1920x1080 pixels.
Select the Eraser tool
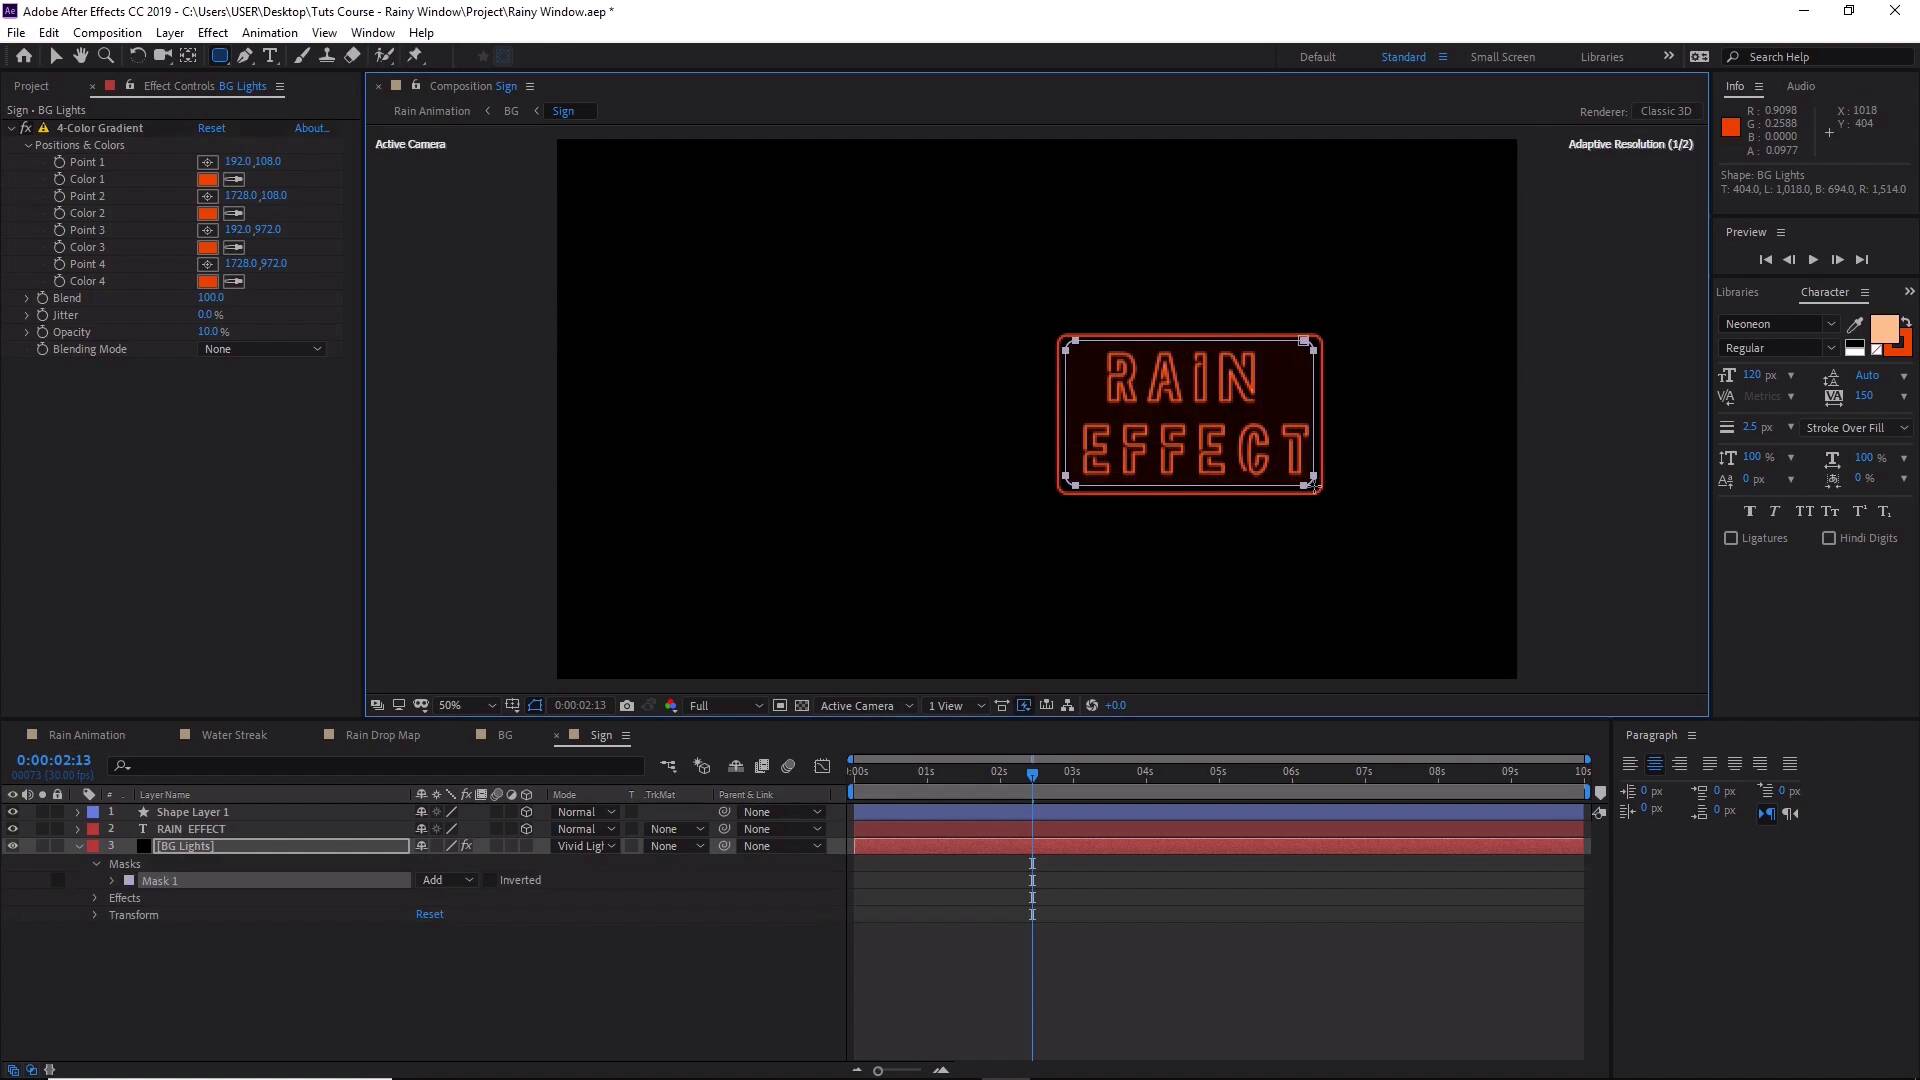(x=352, y=56)
